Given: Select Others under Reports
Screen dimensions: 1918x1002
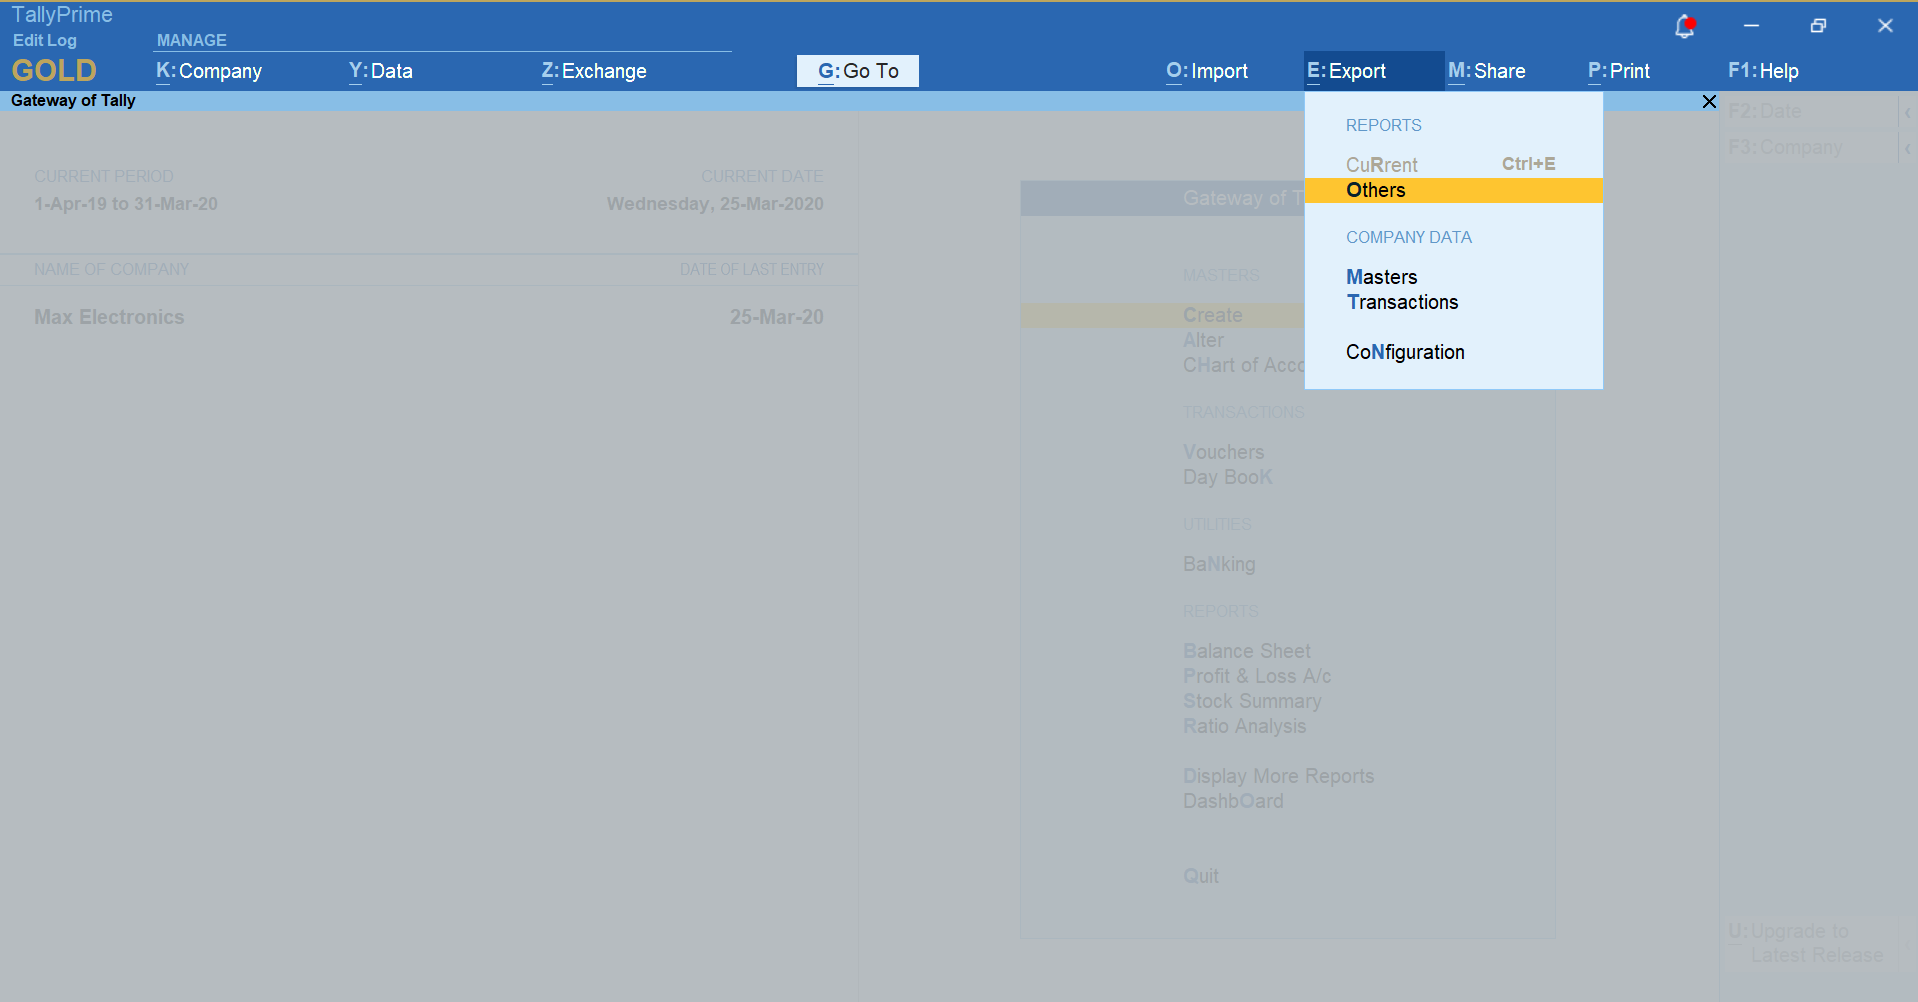Looking at the screenshot, I should point(1376,190).
